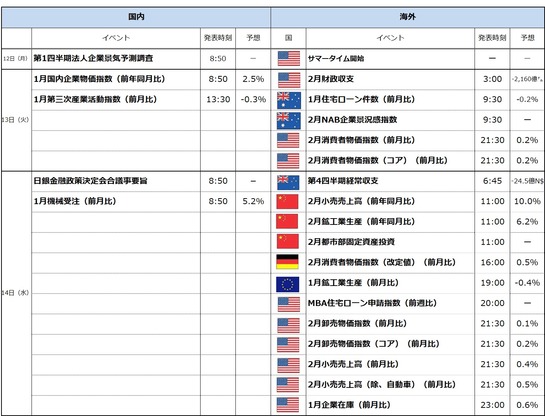Click the US flag beside MBA住宅ローン申請指数

[289, 304]
